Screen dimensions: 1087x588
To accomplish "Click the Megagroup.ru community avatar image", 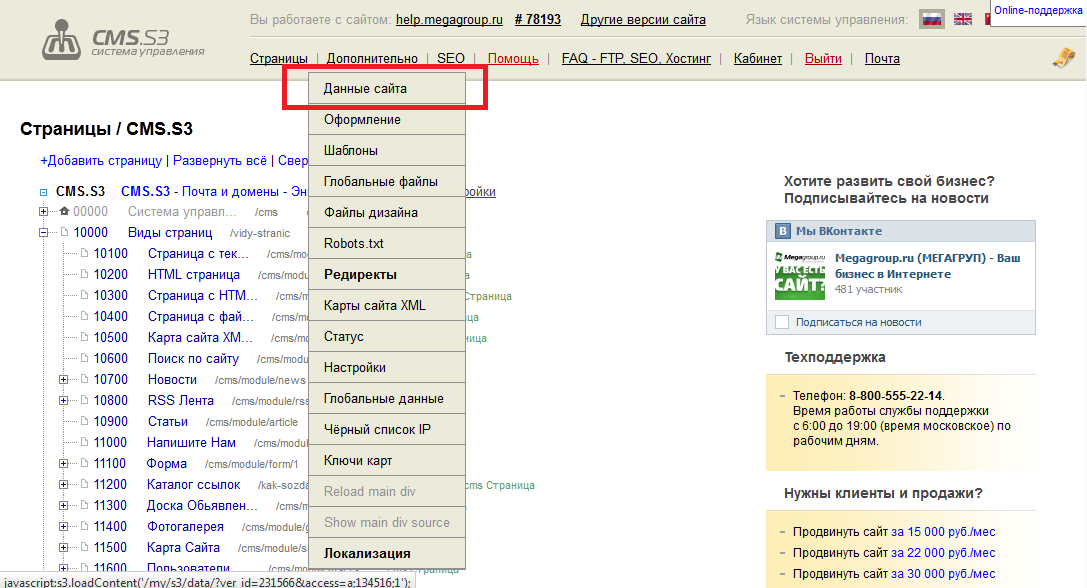I will pyautogui.click(x=799, y=273).
